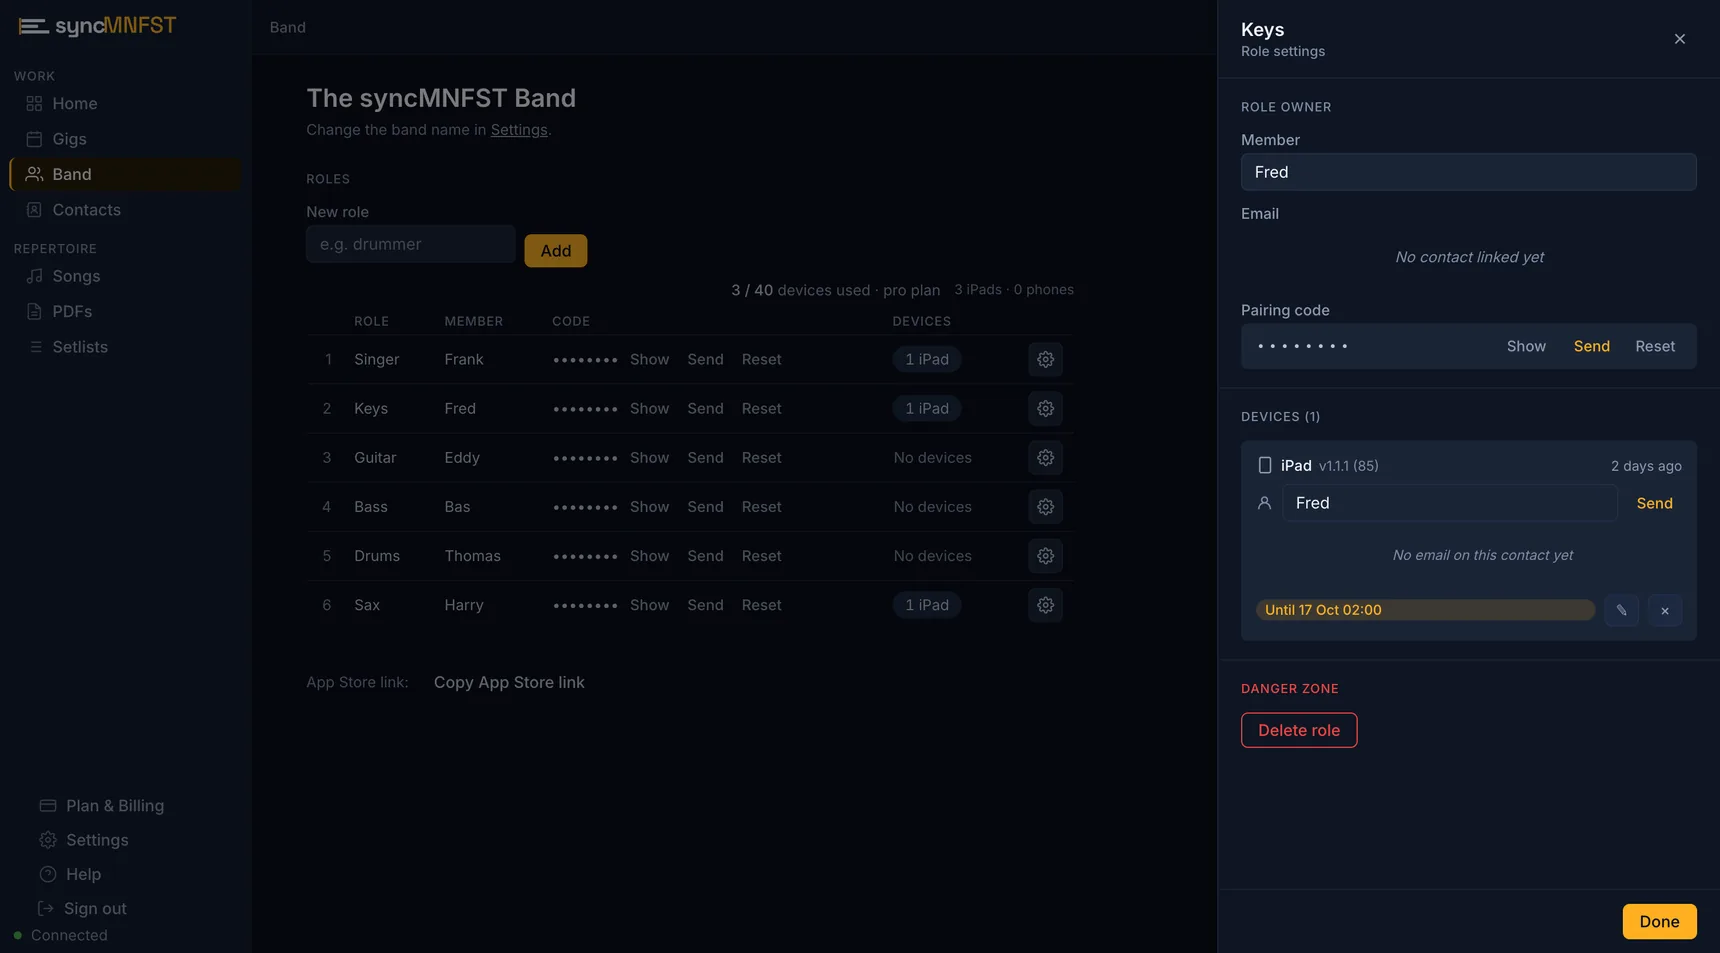Click the 3 / 40 devices used text

[x=800, y=290]
